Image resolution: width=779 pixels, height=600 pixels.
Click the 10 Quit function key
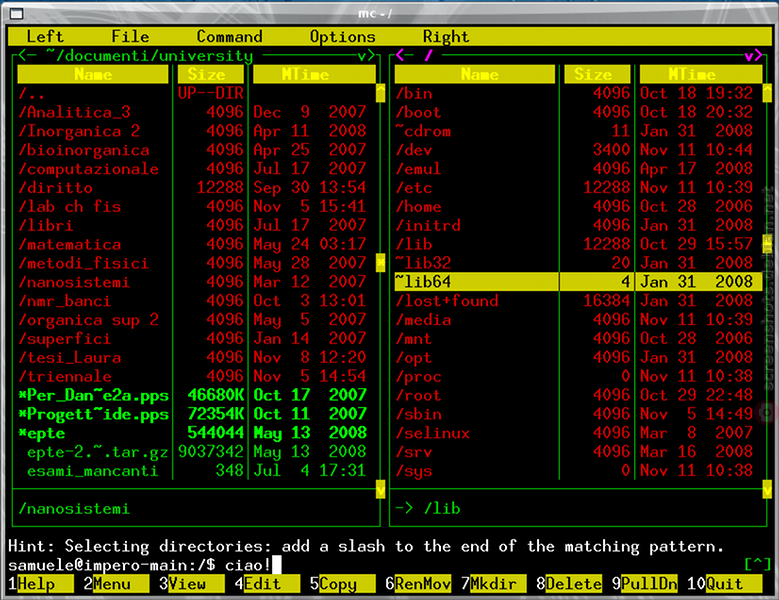(725, 584)
